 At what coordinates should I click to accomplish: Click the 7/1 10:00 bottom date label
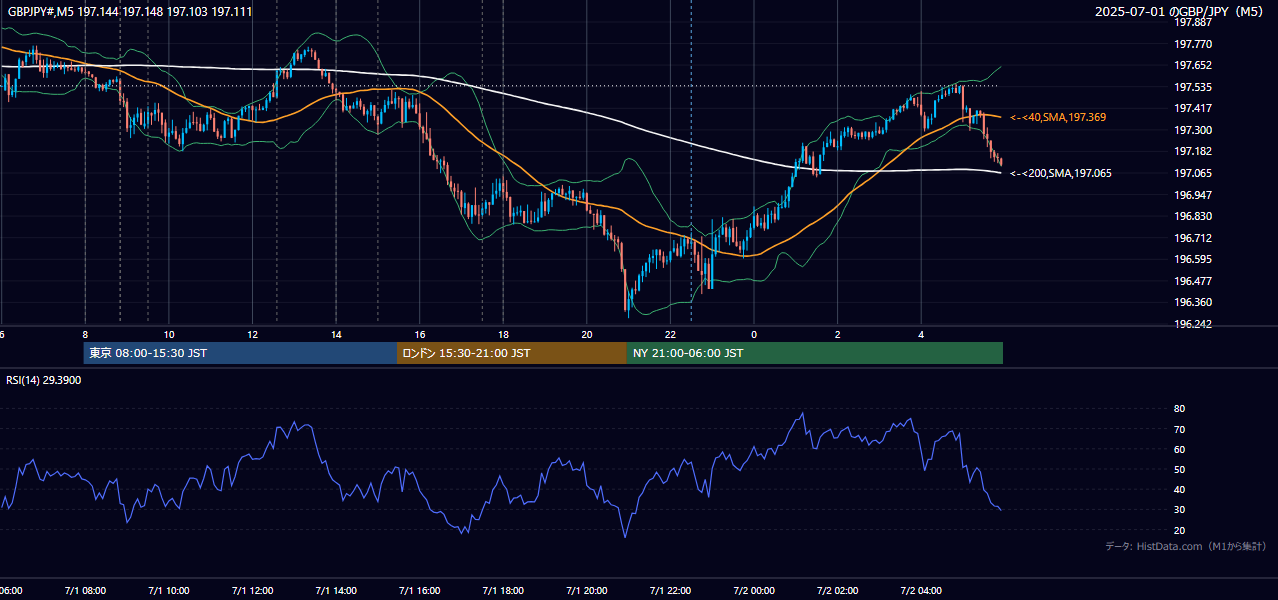pos(169,591)
